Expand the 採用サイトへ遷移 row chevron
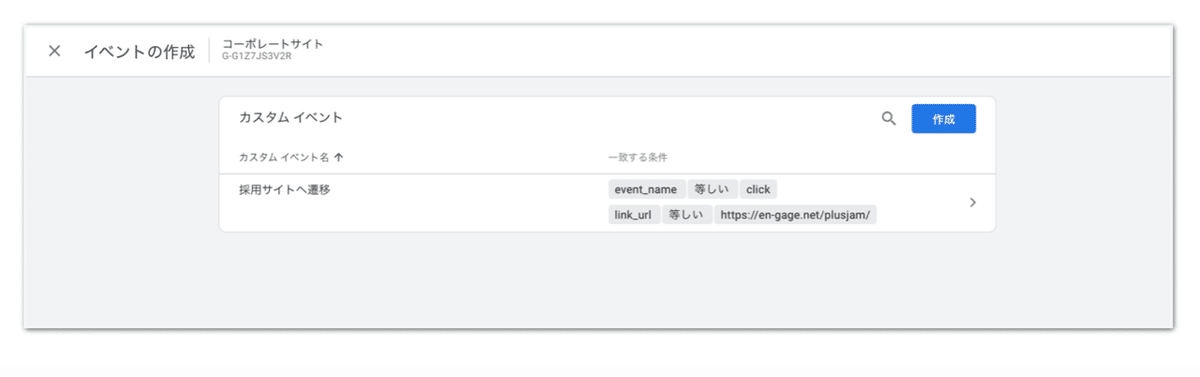Viewport: 1200px width, 377px height. click(x=973, y=203)
